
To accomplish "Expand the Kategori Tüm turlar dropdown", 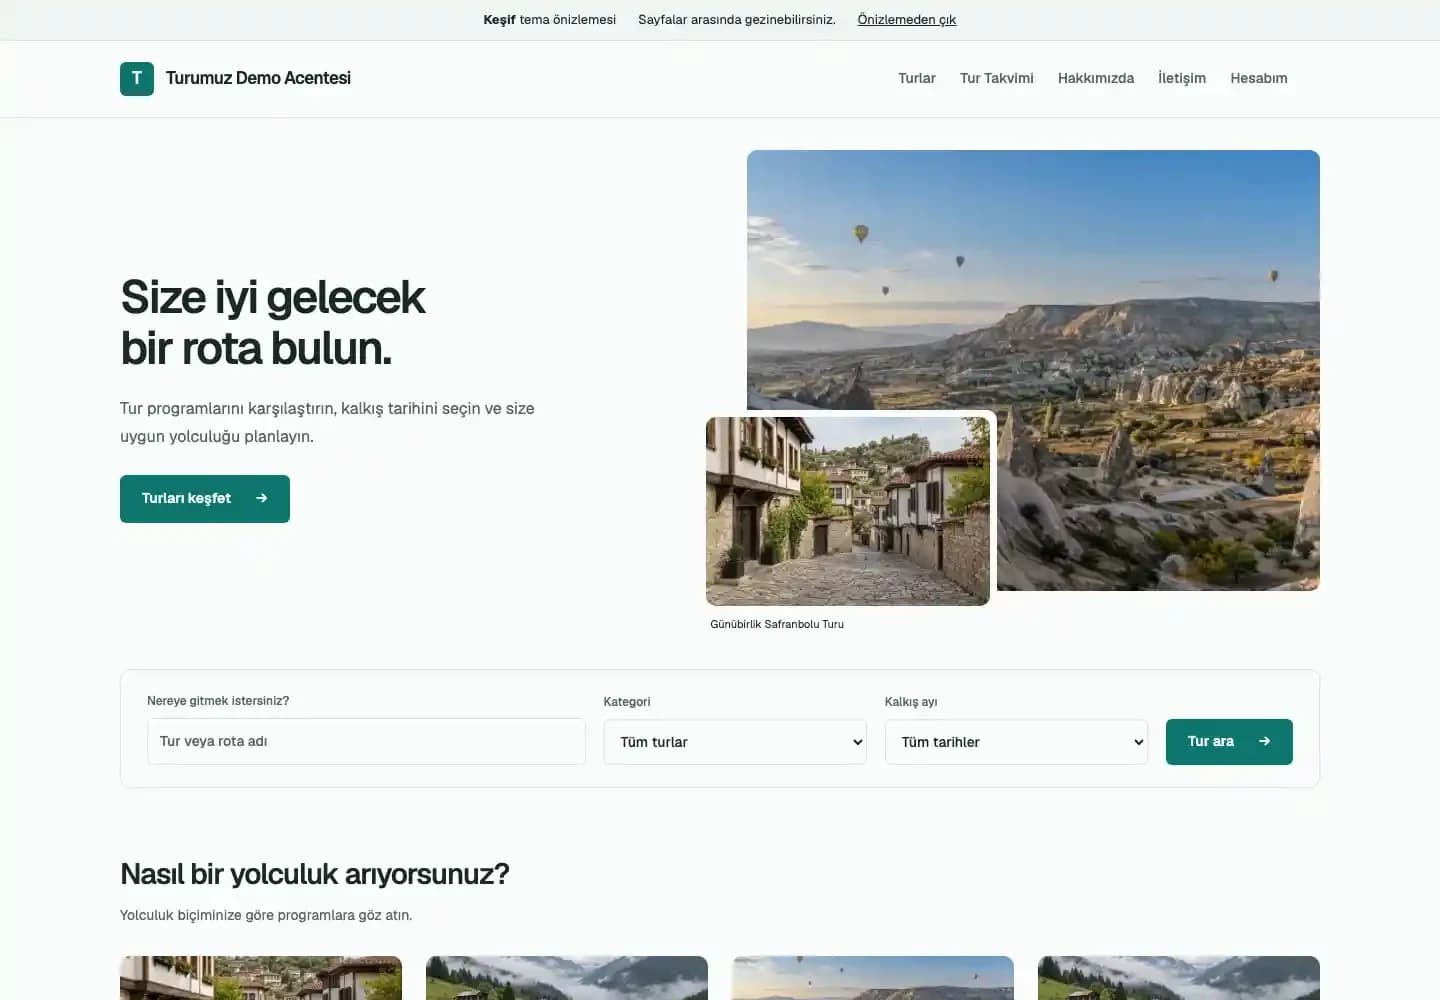I will pos(735,742).
